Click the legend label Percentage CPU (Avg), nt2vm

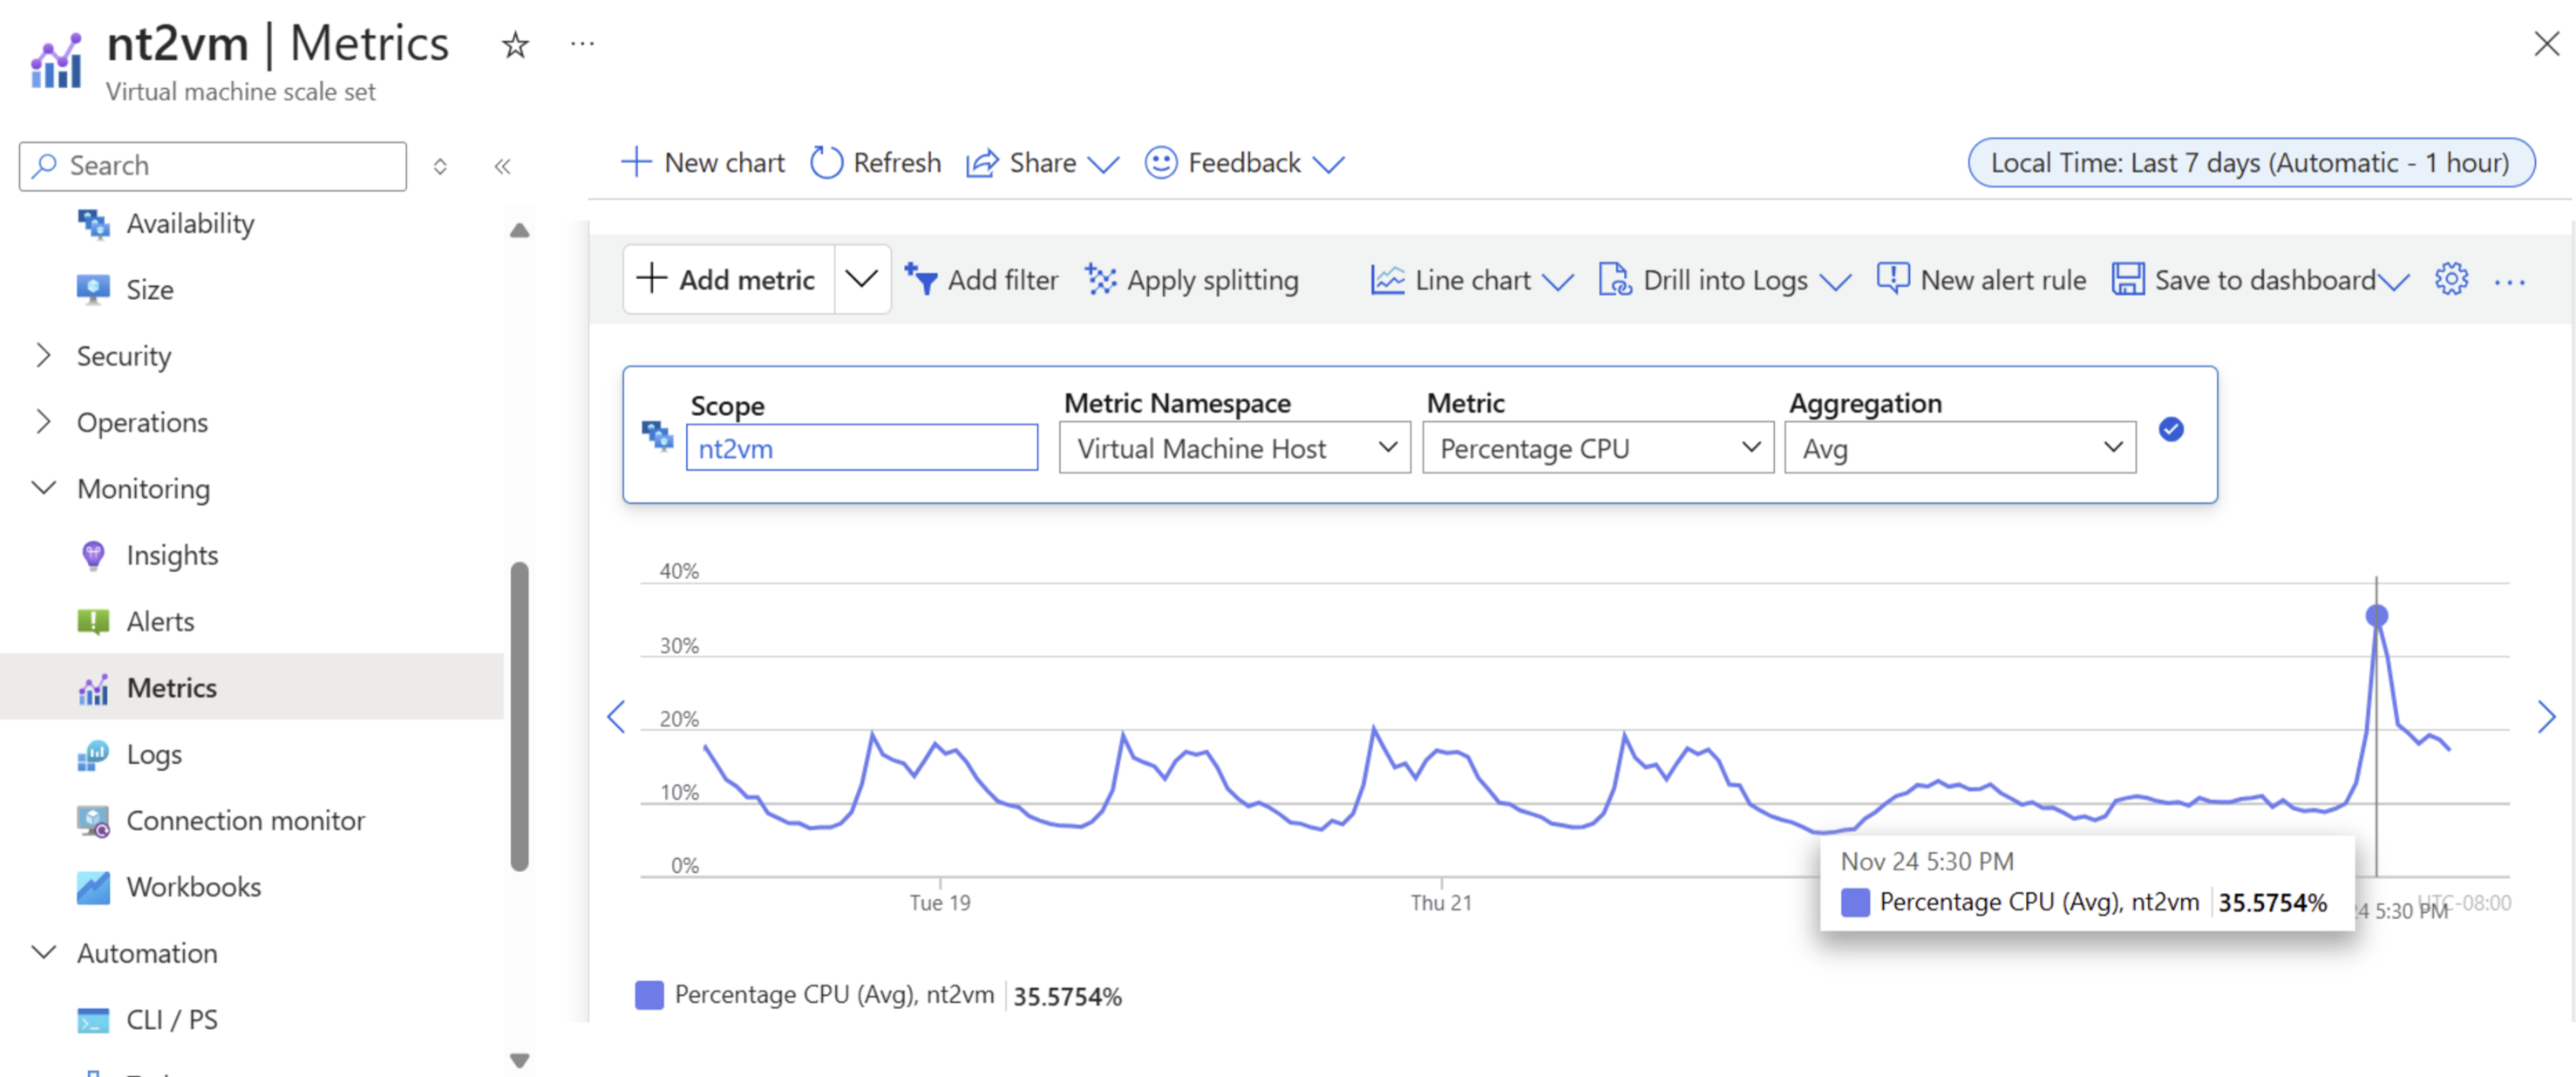pyautogui.click(x=834, y=995)
